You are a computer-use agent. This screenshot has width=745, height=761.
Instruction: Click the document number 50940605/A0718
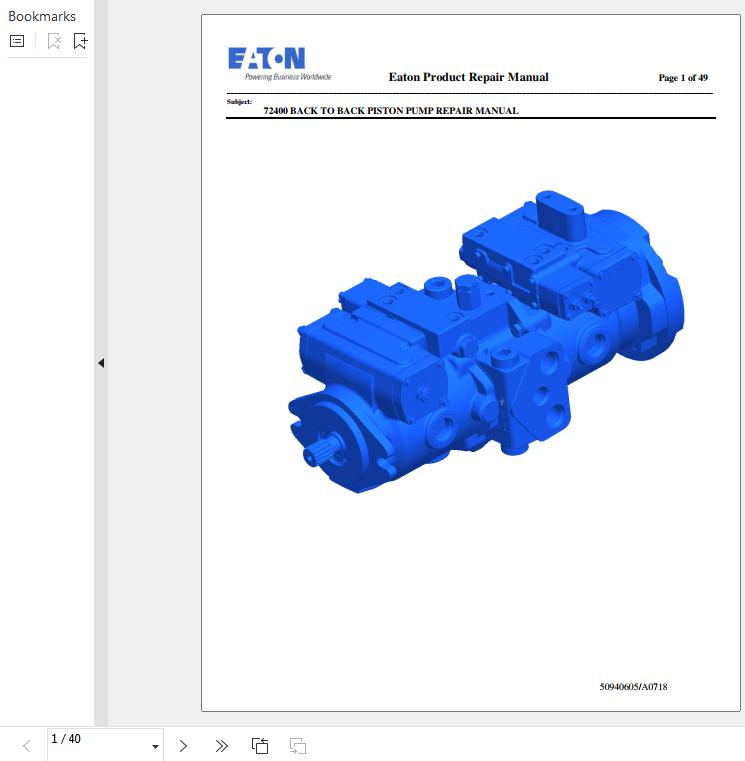[633, 687]
